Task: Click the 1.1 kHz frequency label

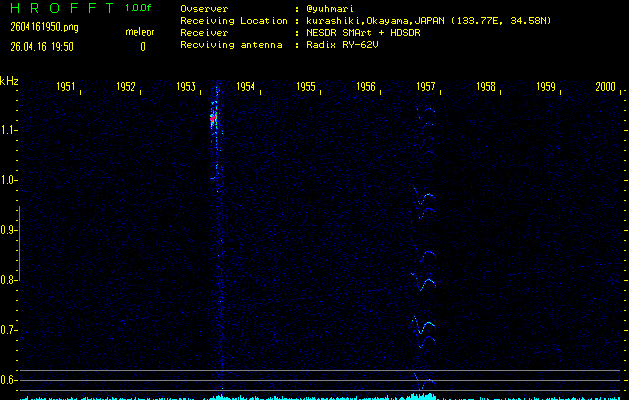Action: point(10,130)
